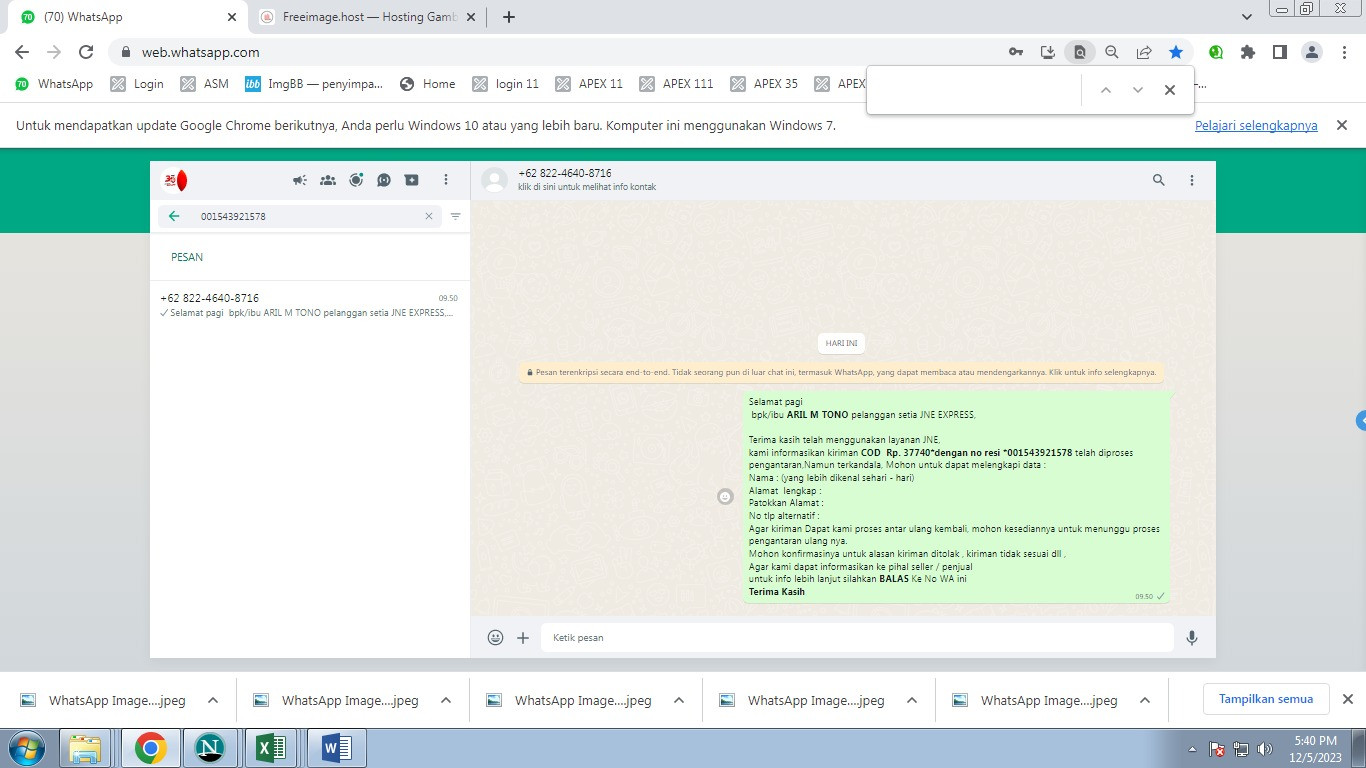Reload the WhatsApp page
Viewport: 1366px width, 768px height.
point(86,52)
